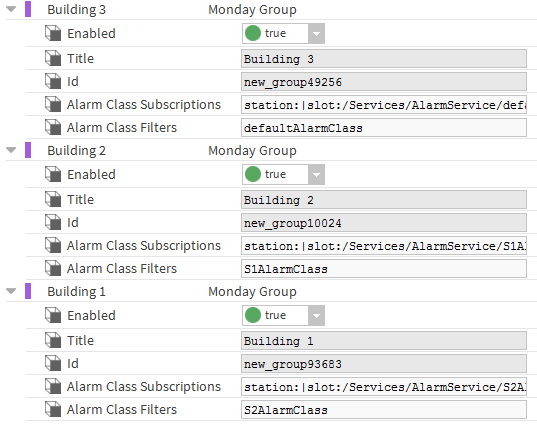Click the cube icon next to Building 3 Title

coord(53,58)
